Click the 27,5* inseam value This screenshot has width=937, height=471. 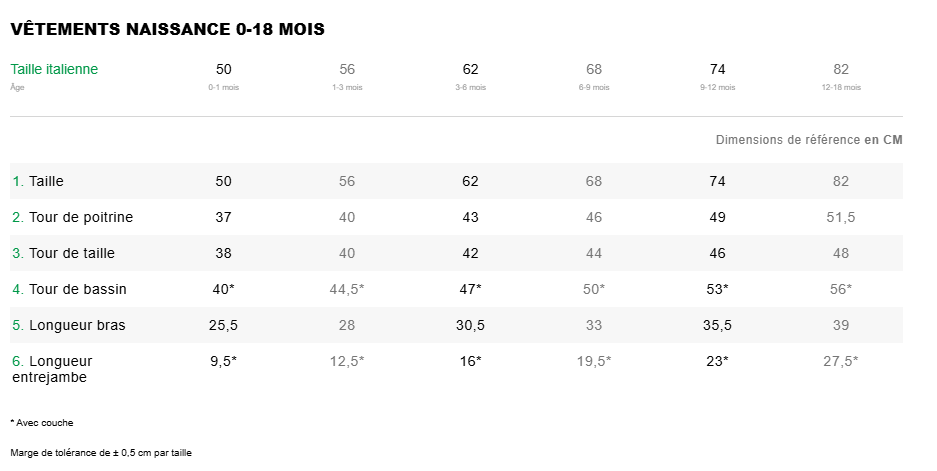tap(840, 361)
